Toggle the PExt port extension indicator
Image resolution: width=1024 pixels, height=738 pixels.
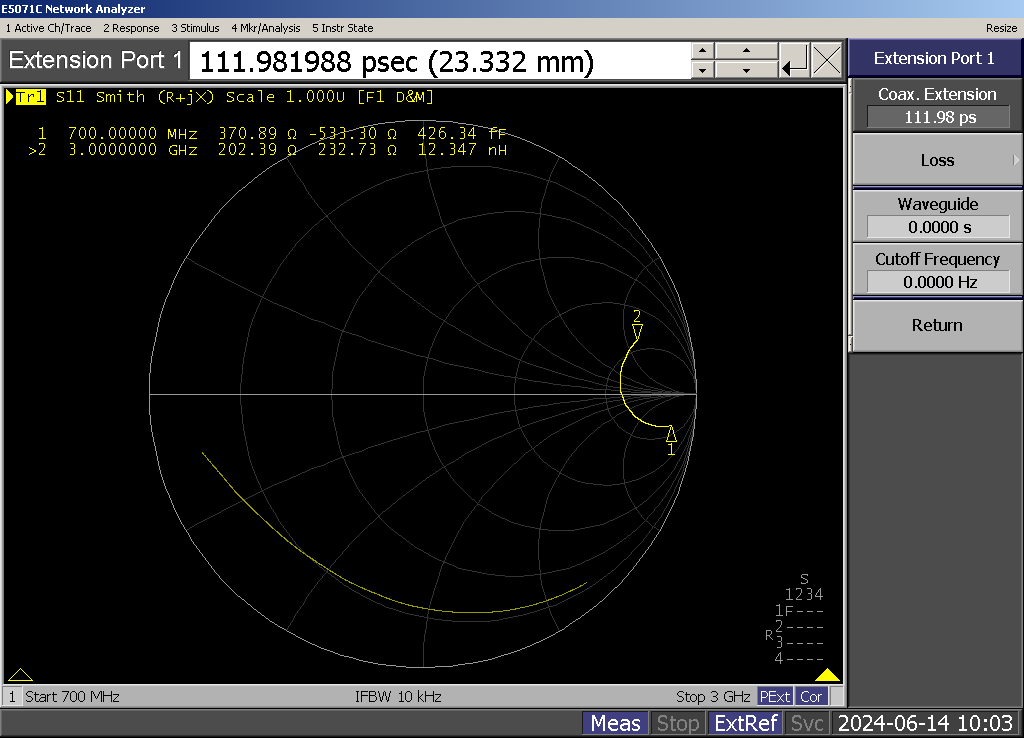point(774,696)
